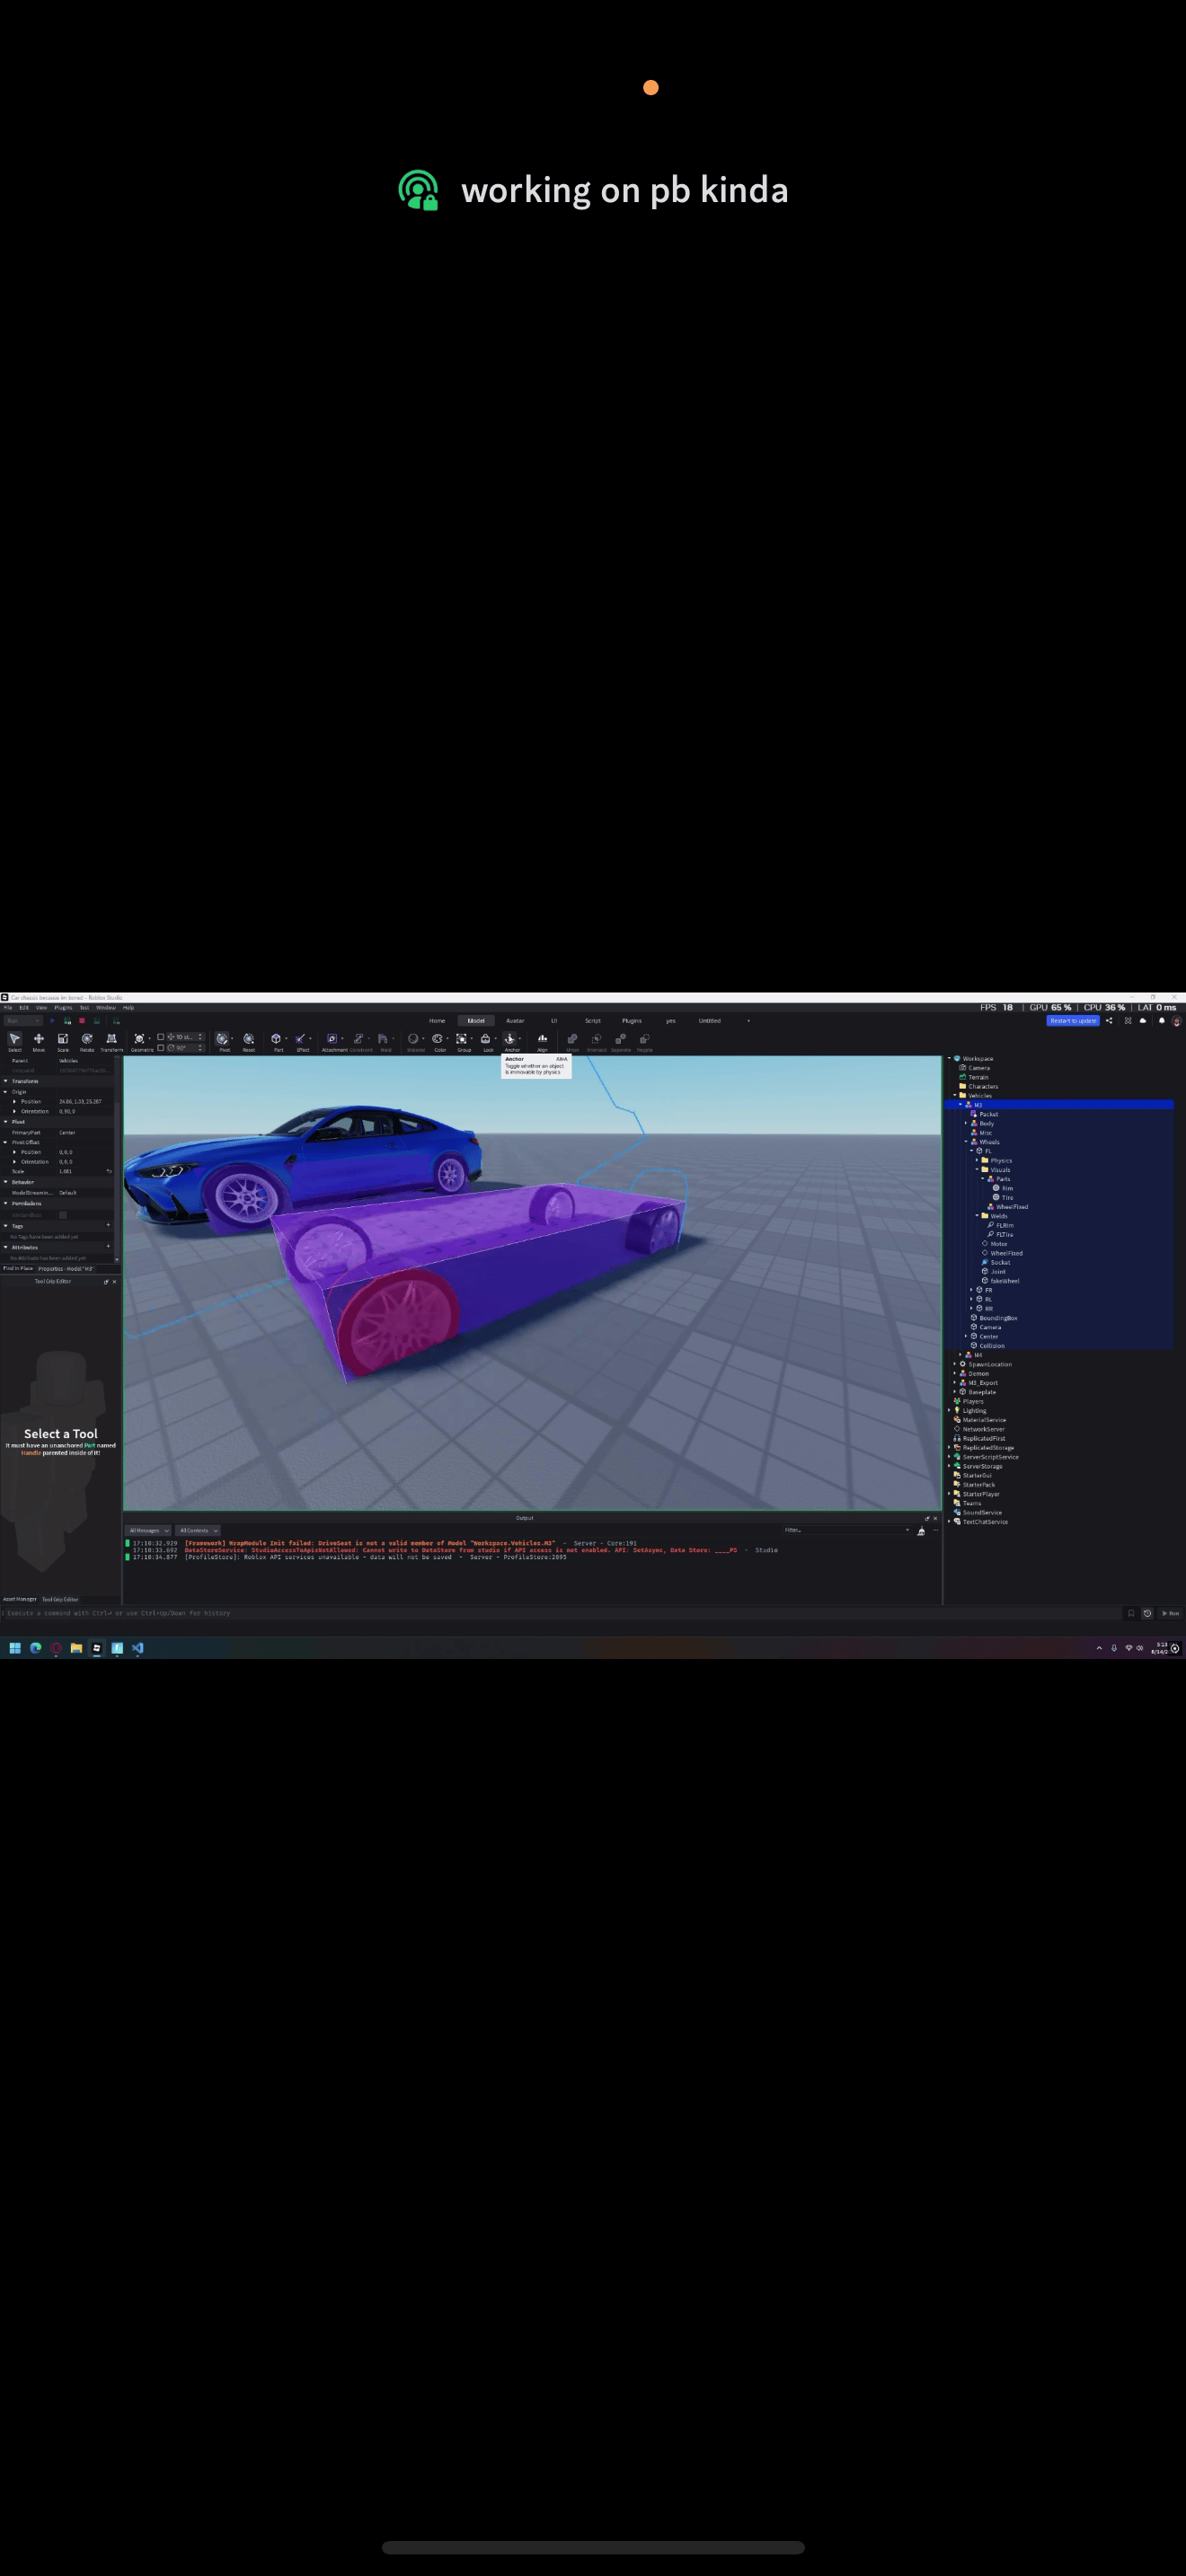Collapse the Workspace tree node
The height and width of the screenshot is (2576, 1186).
click(x=949, y=1058)
